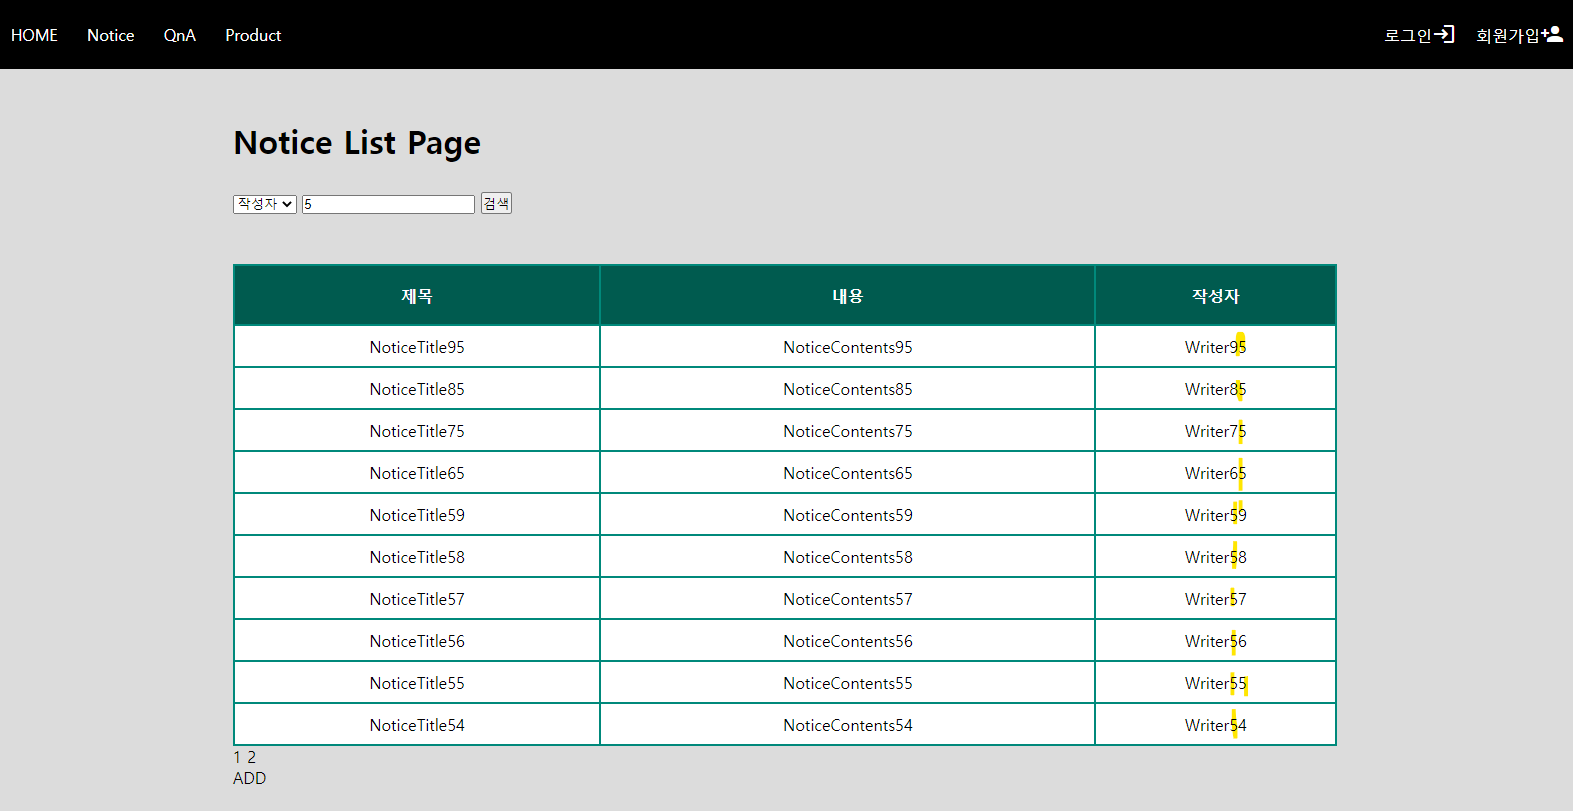
Task: Click the 검색 search button
Action: click(x=496, y=203)
